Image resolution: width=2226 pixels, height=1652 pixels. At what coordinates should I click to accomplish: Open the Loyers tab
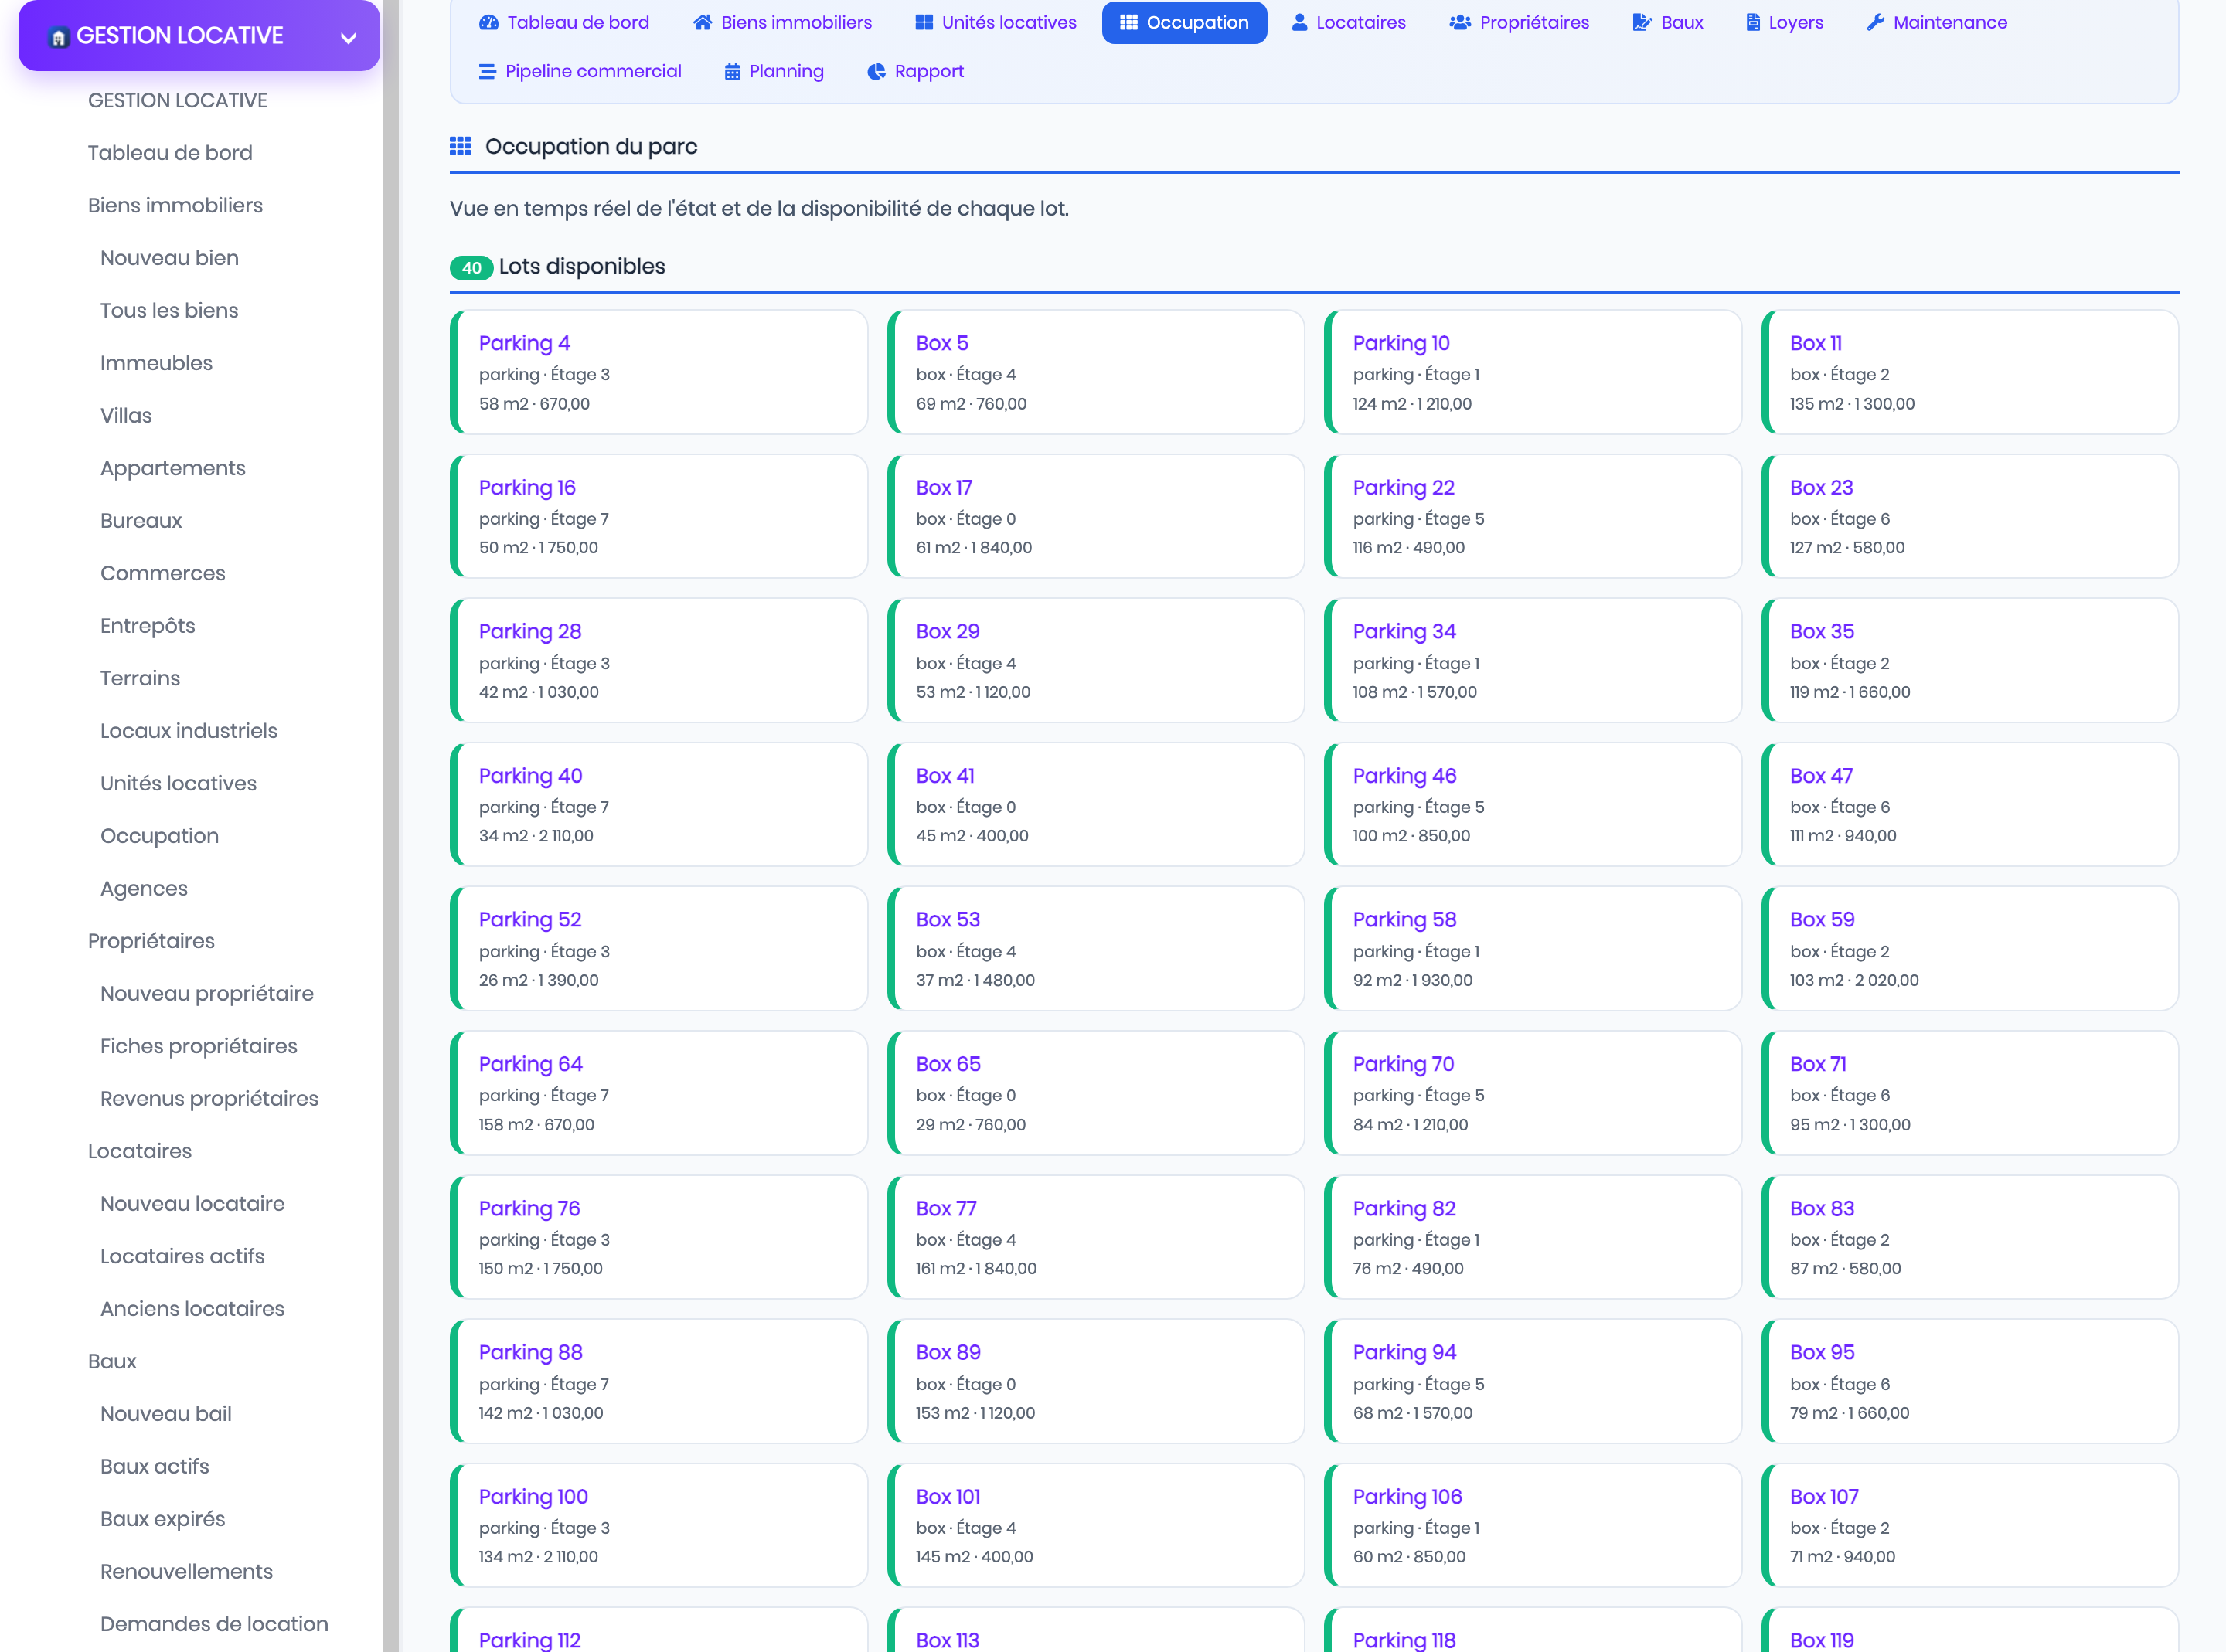click(x=1785, y=22)
